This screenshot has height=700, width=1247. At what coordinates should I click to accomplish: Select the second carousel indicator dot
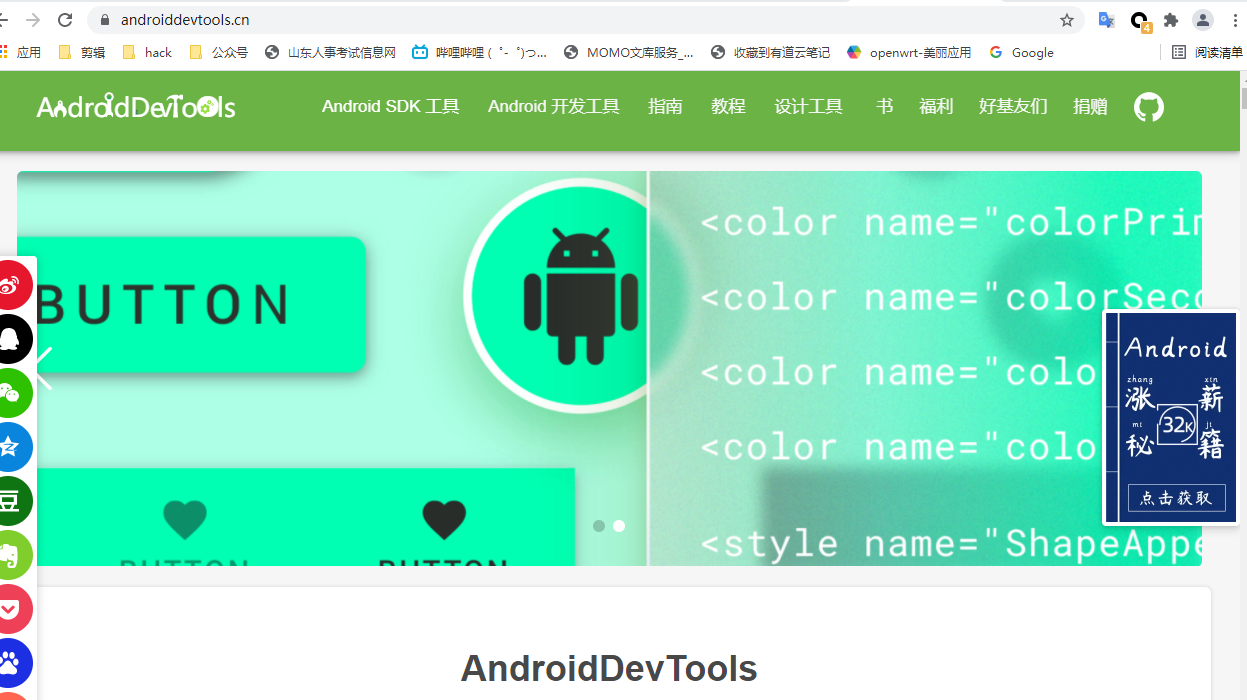coord(619,526)
